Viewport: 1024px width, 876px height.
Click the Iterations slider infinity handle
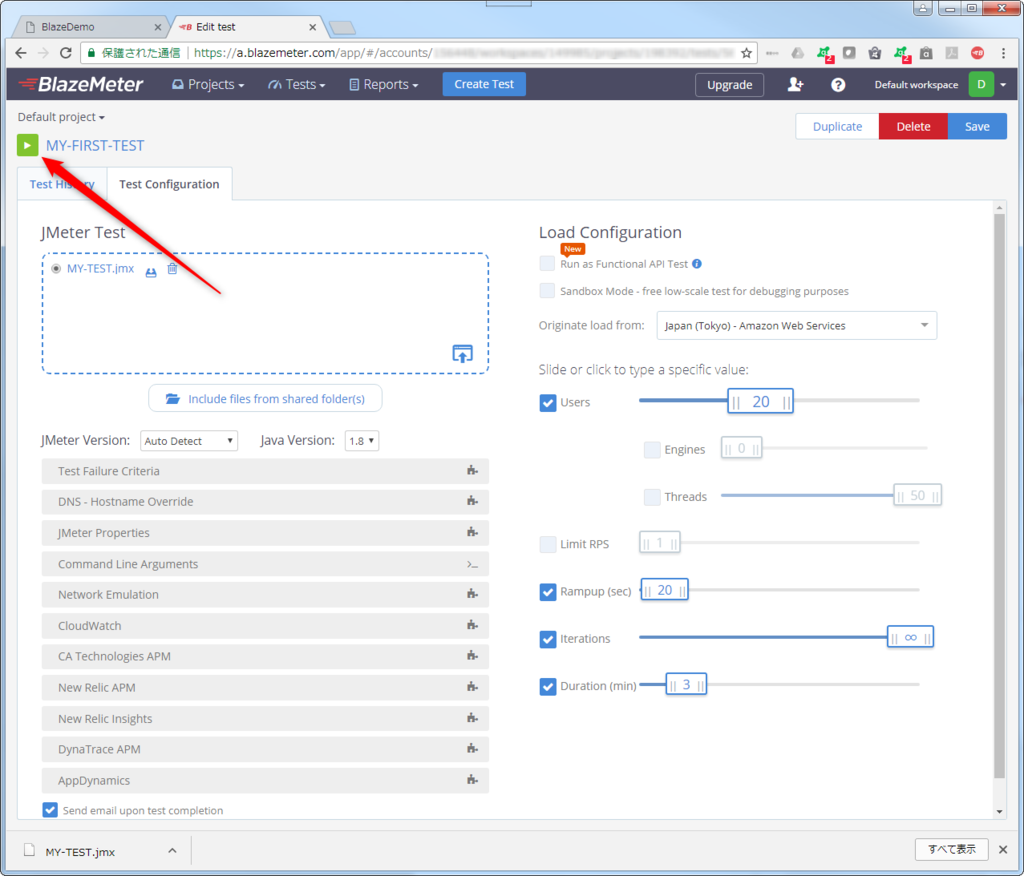pyautogui.click(x=910, y=638)
